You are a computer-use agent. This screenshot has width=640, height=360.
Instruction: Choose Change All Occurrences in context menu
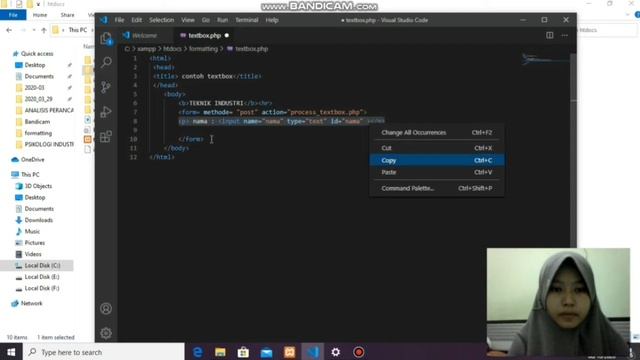click(x=436, y=132)
